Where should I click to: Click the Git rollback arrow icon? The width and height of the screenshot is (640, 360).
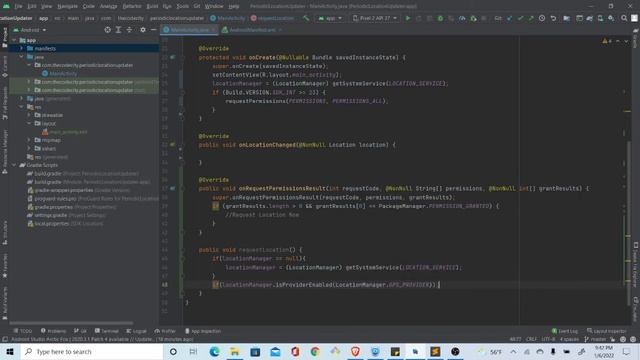pos(553,18)
